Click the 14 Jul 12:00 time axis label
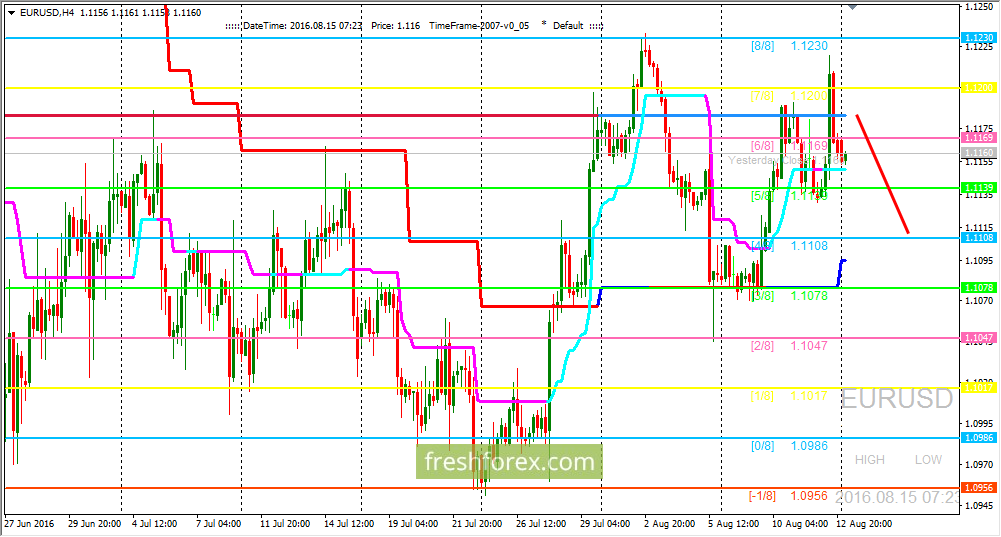Screen dimensions: 1001x537 coord(349,524)
